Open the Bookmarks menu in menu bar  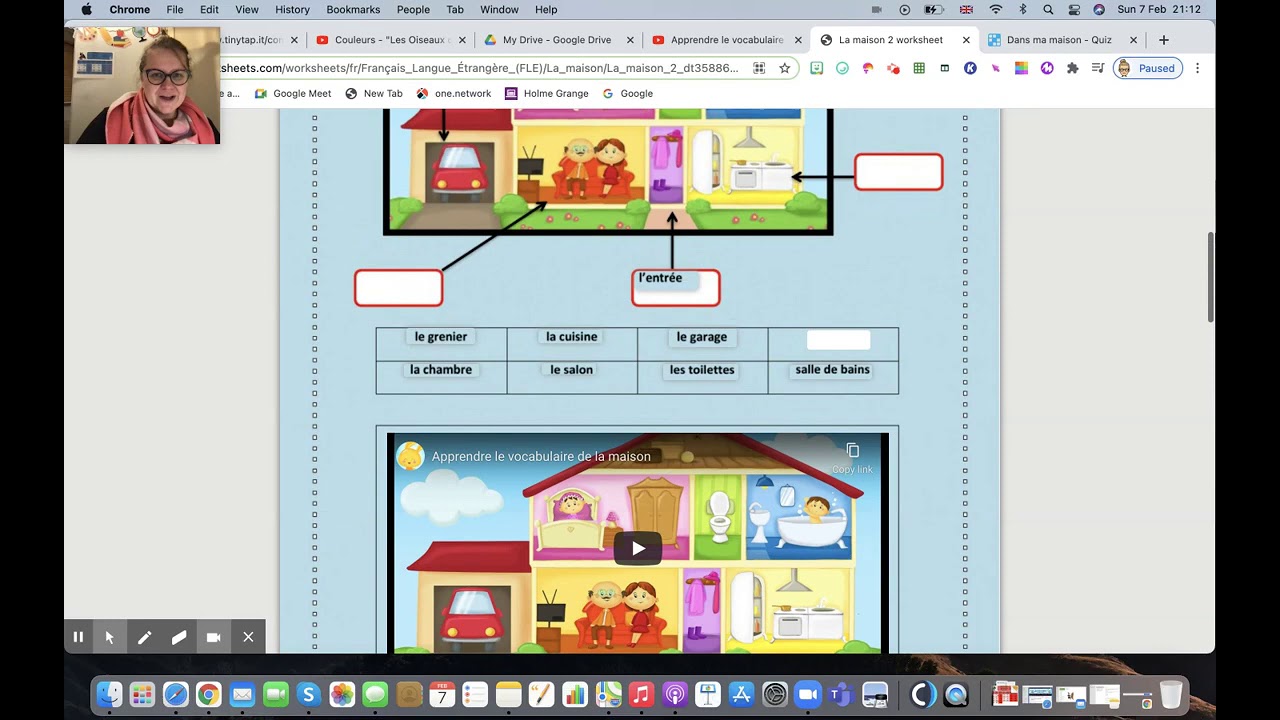point(353,10)
